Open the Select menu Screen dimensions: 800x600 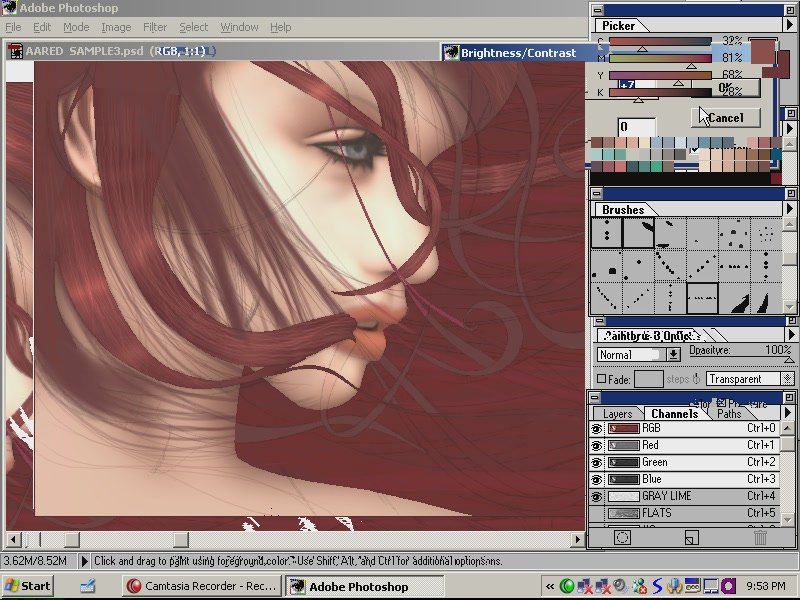click(193, 27)
